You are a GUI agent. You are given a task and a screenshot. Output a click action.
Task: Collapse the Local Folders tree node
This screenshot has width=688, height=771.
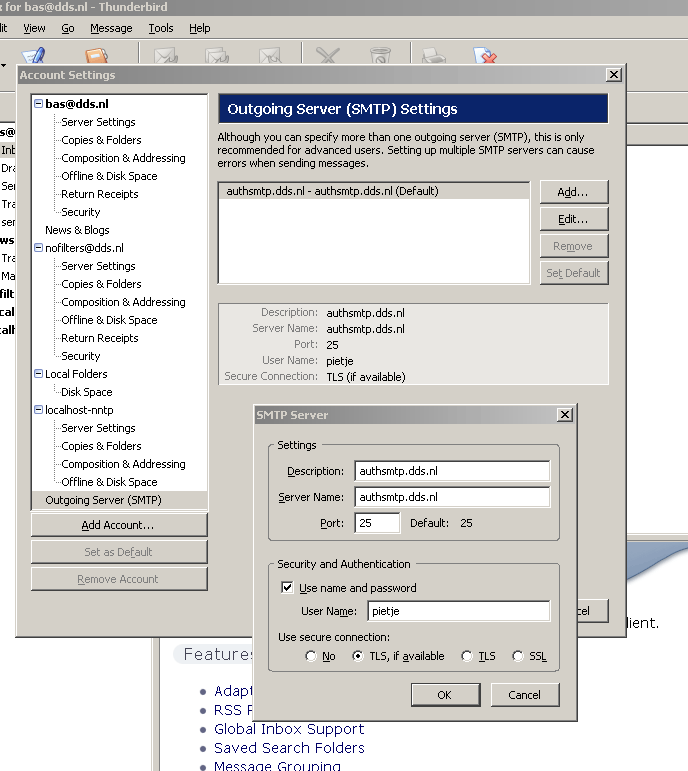38,374
